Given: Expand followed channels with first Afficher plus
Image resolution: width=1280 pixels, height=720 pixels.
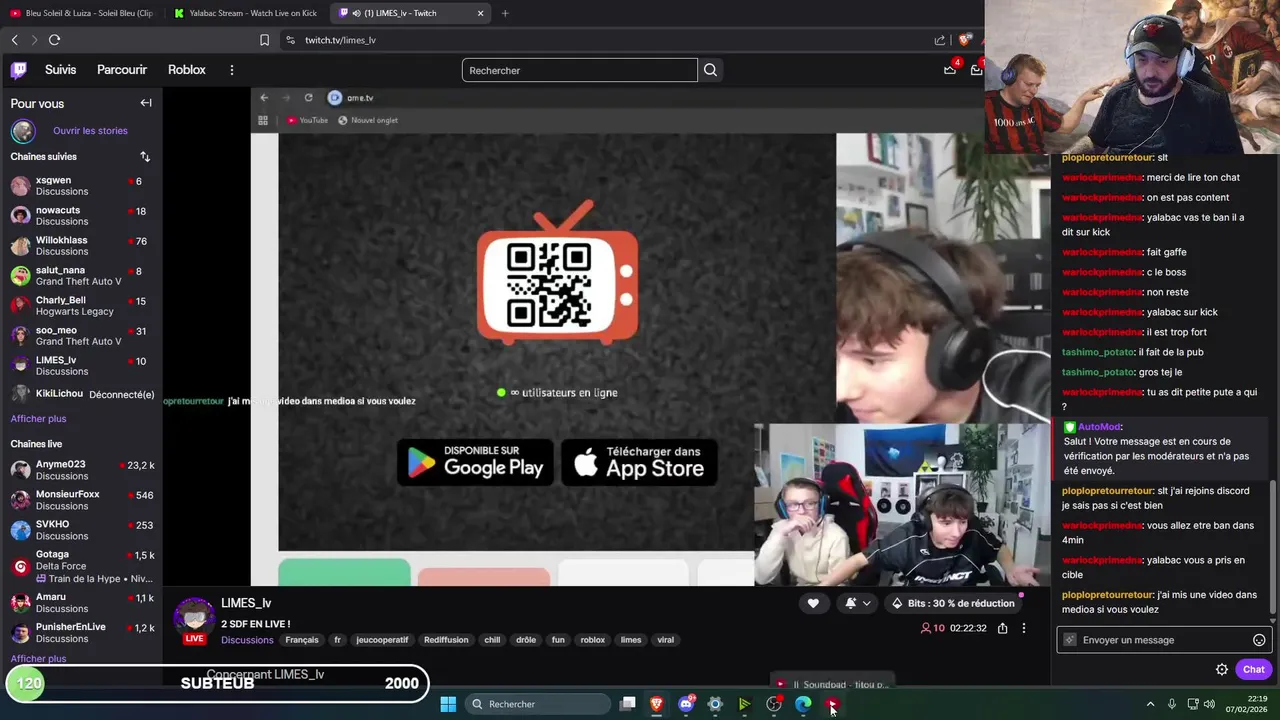Looking at the screenshot, I should tap(38, 419).
